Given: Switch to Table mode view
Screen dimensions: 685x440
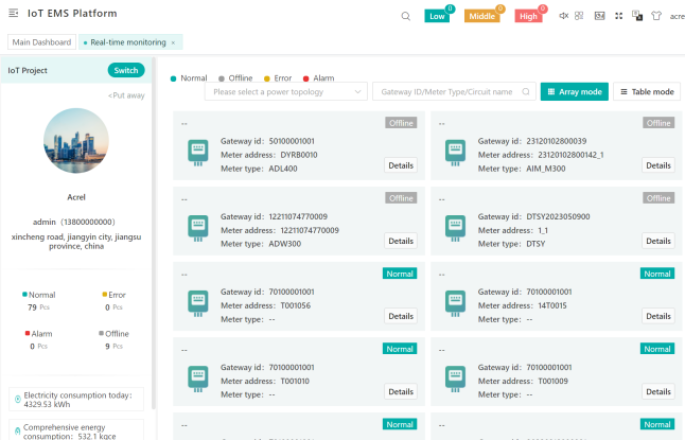Looking at the screenshot, I should tap(646, 91).
